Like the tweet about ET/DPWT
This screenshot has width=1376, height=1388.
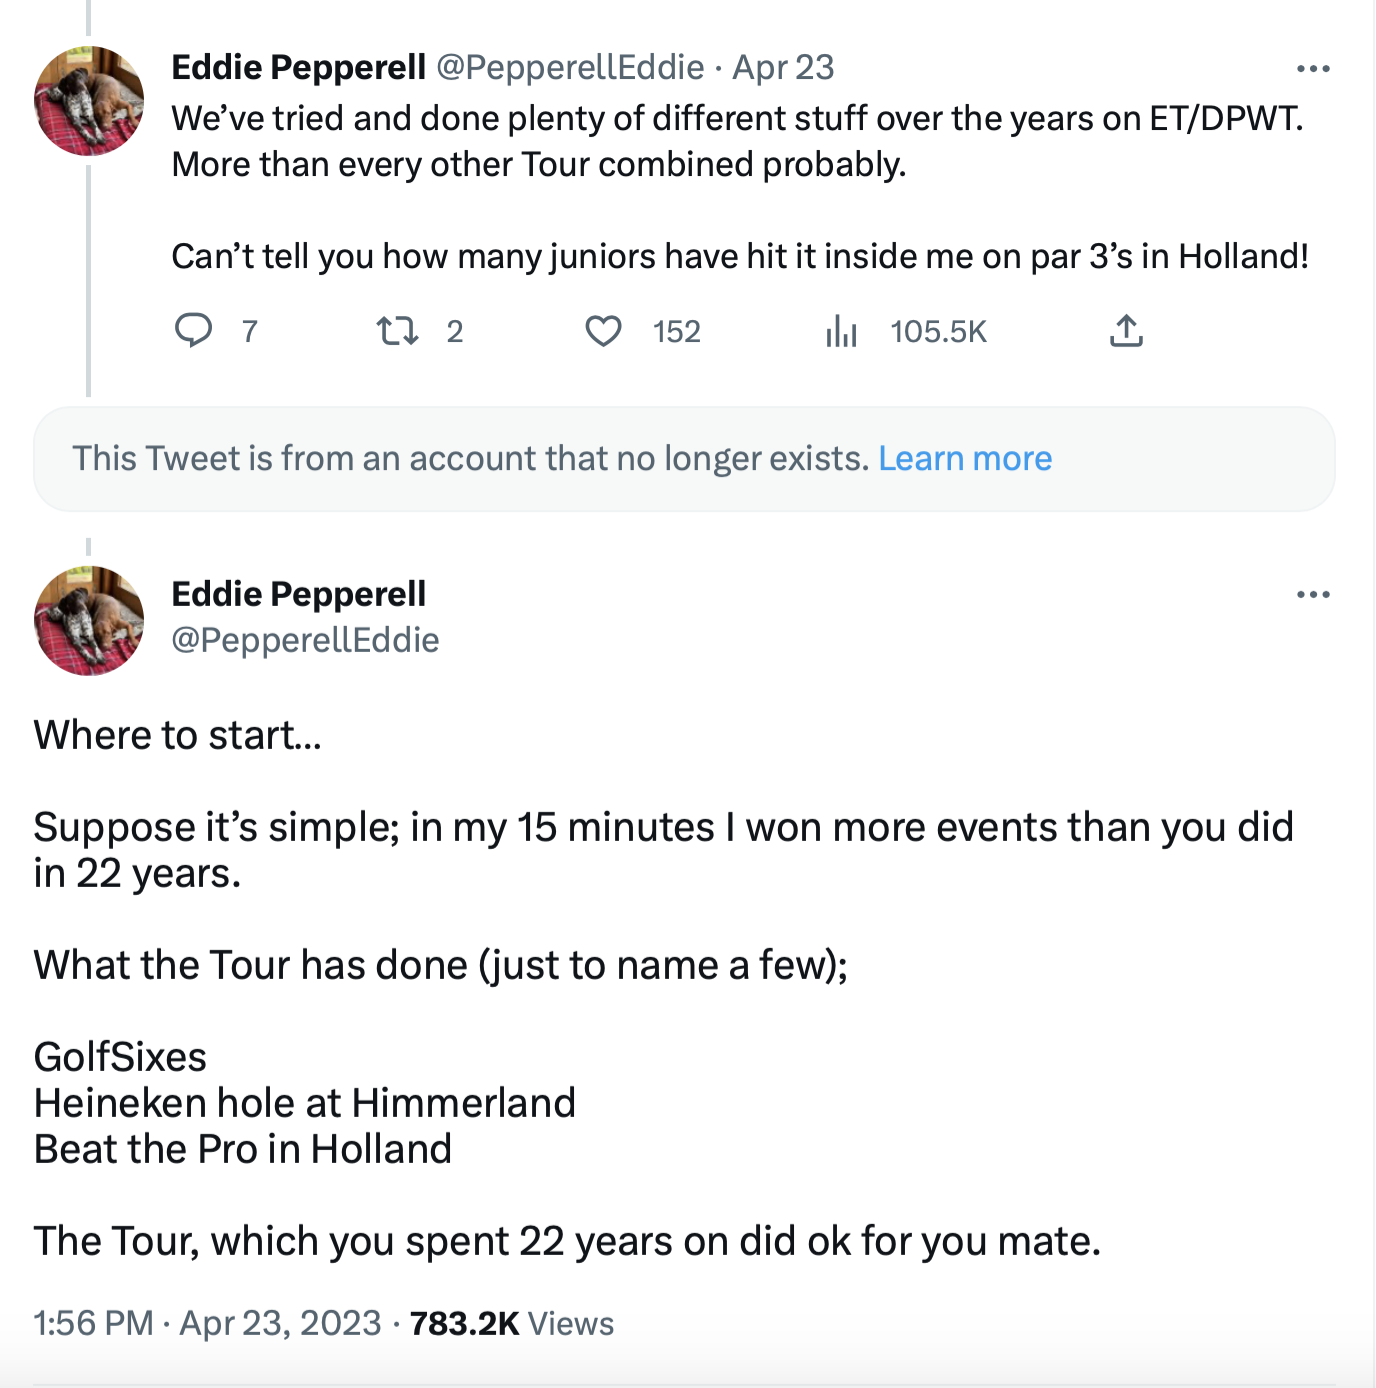coord(603,330)
